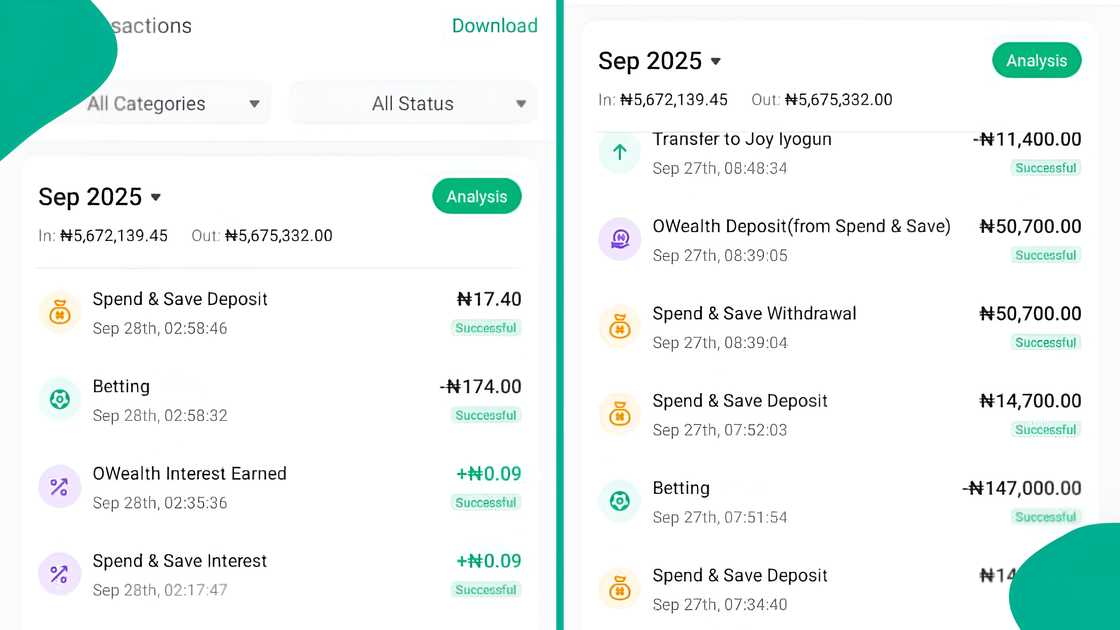Open Analysis on the right panel
The height and width of the screenshot is (630, 1120).
1036,60
